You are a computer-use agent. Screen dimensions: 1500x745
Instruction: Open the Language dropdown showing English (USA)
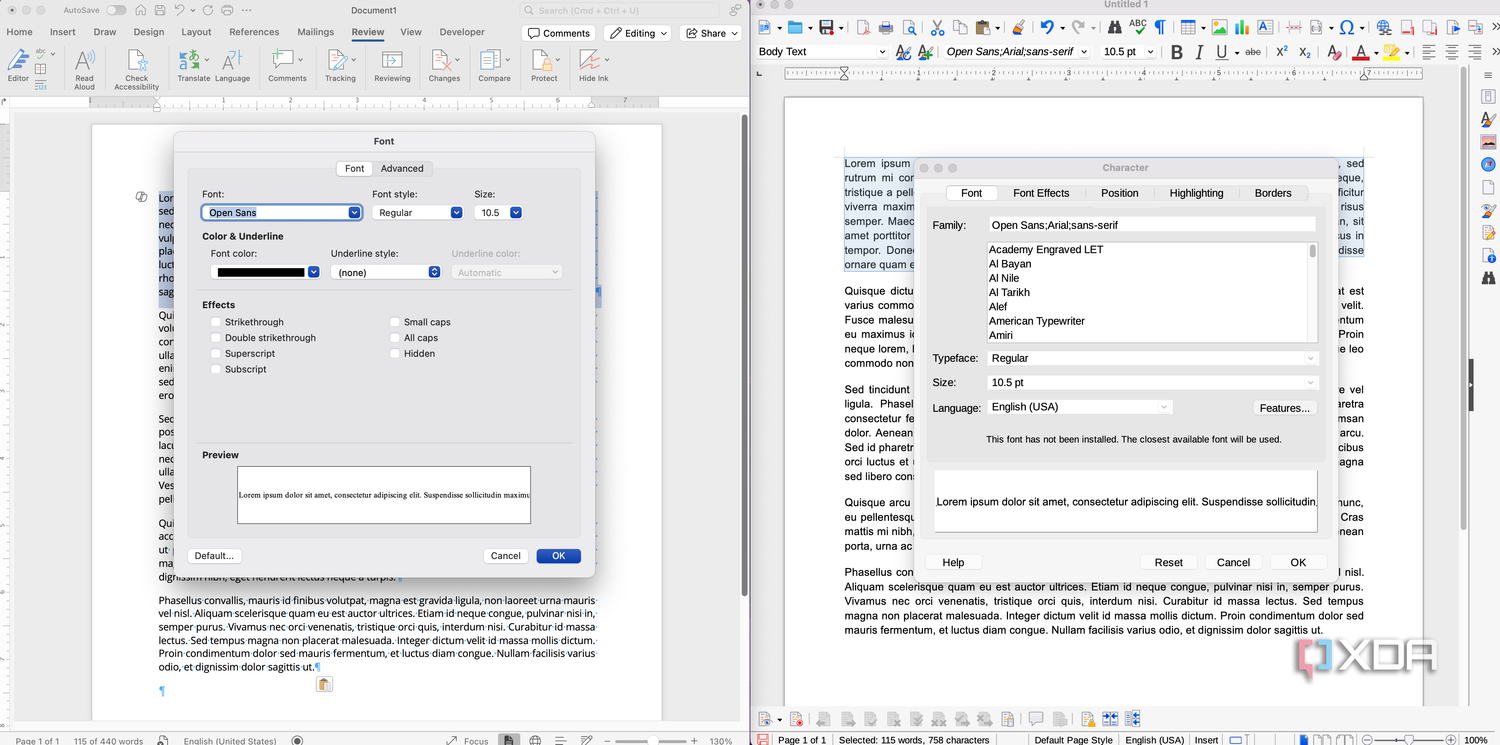pyautogui.click(x=1080, y=407)
